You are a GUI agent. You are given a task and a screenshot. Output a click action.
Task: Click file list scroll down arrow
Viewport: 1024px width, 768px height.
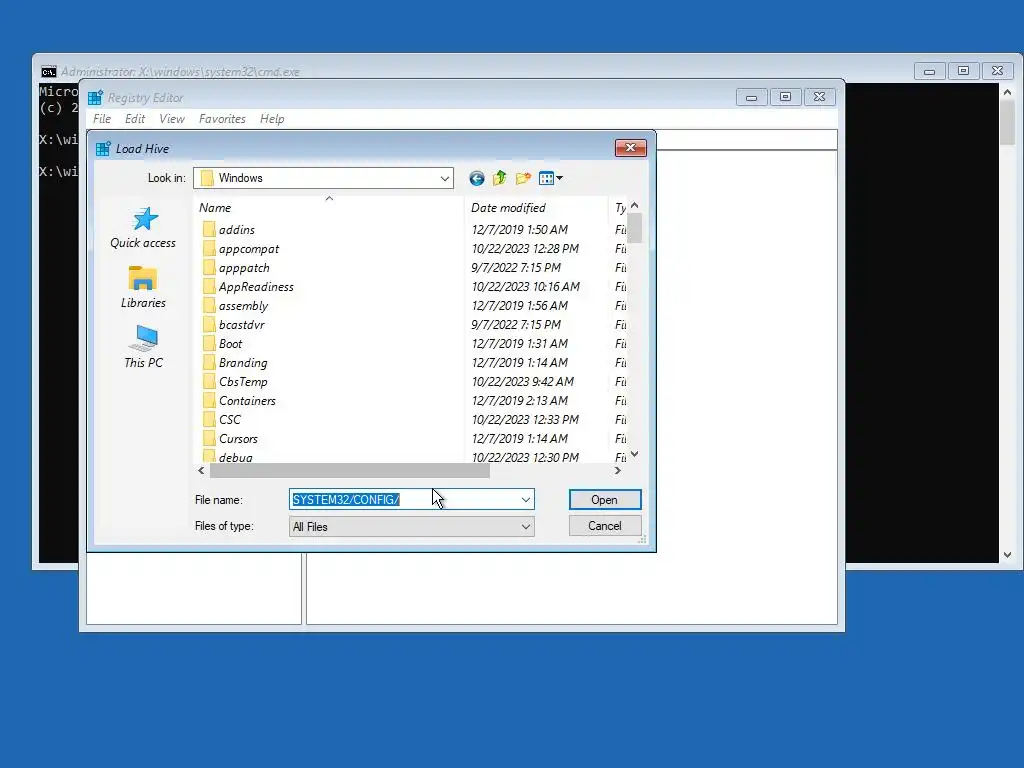click(x=634, y=455)
